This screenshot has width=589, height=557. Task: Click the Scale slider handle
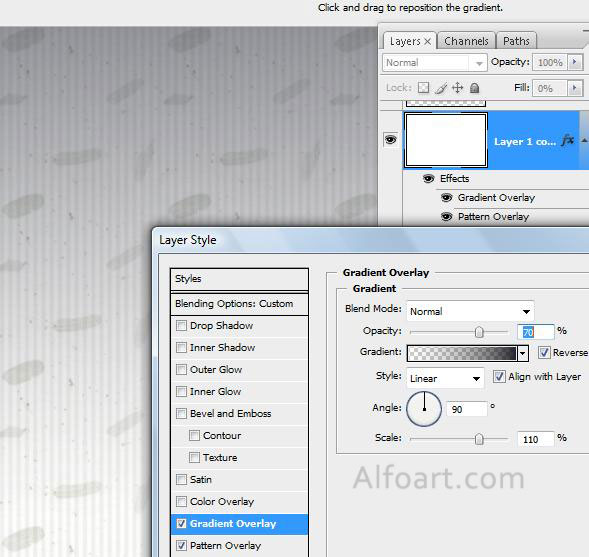click(x=479, y=439)
